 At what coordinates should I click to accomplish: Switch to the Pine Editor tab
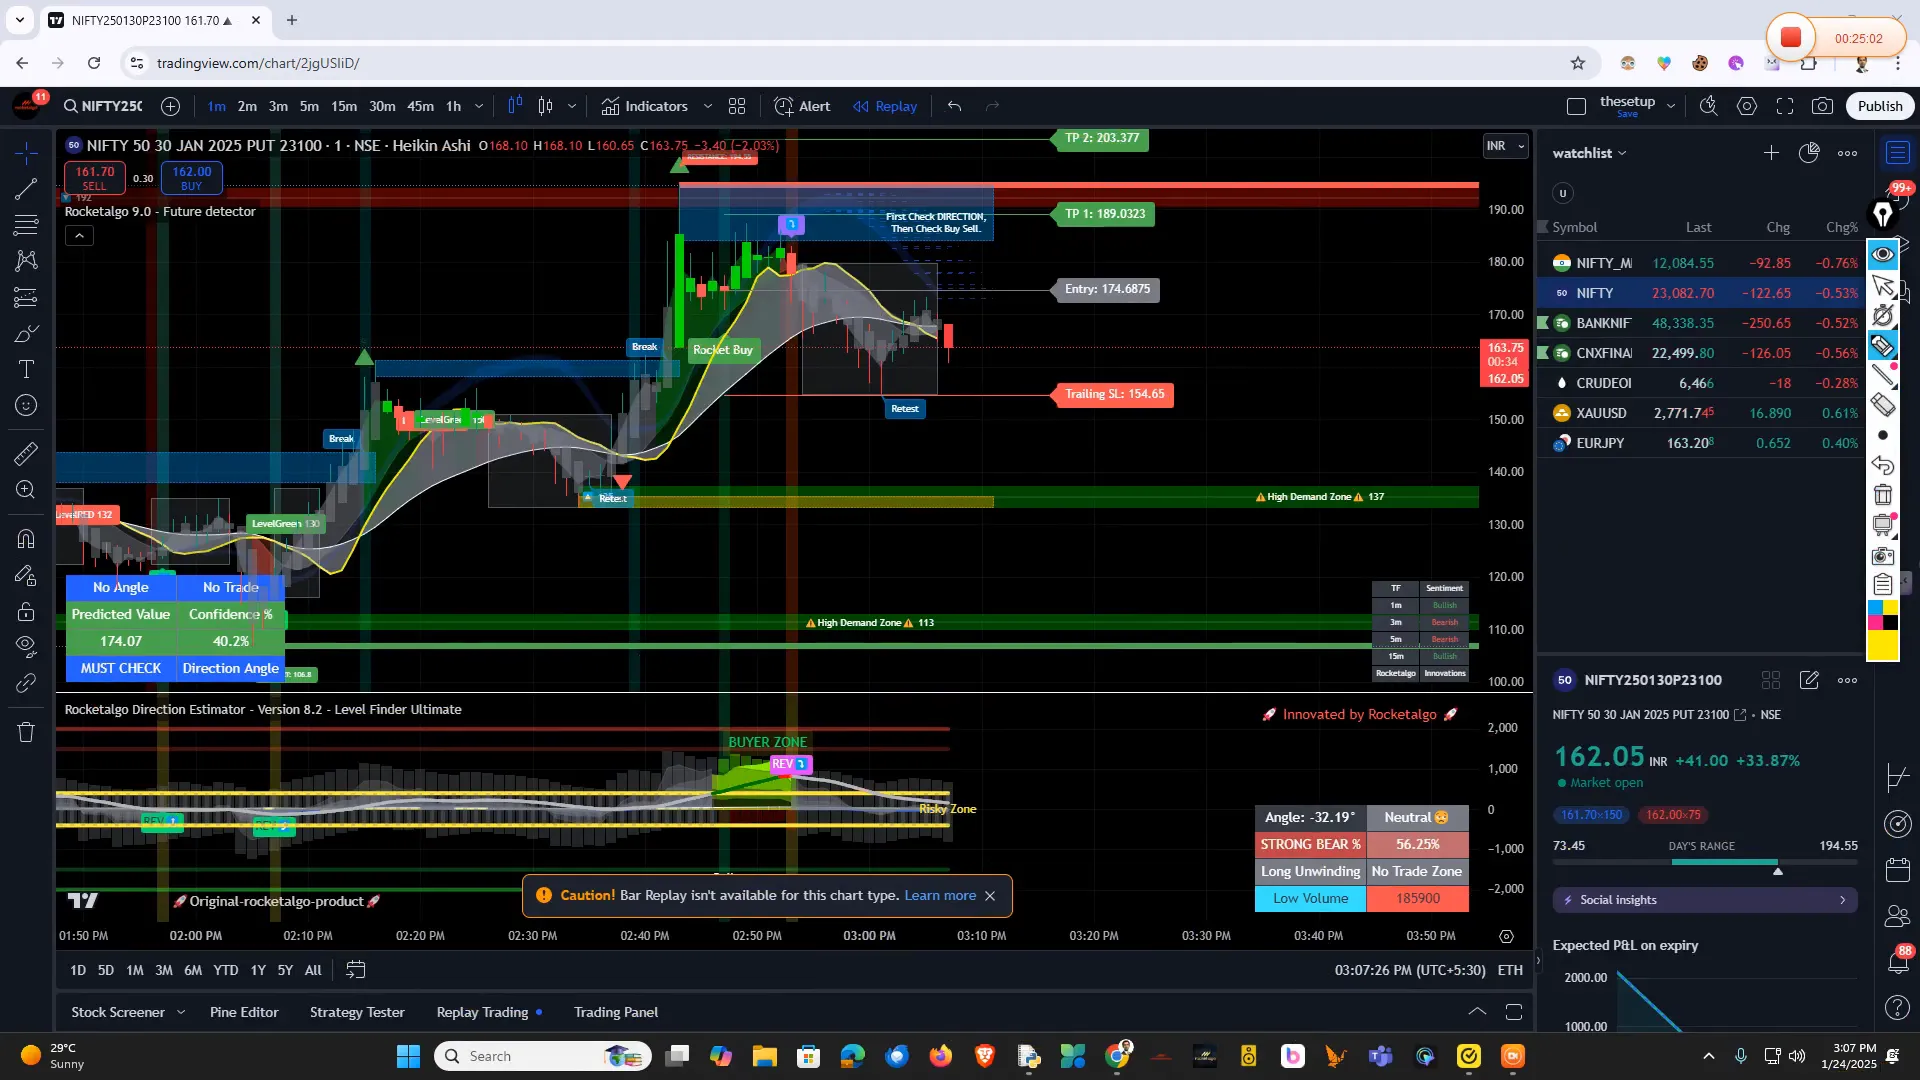tap(243, 1012)
